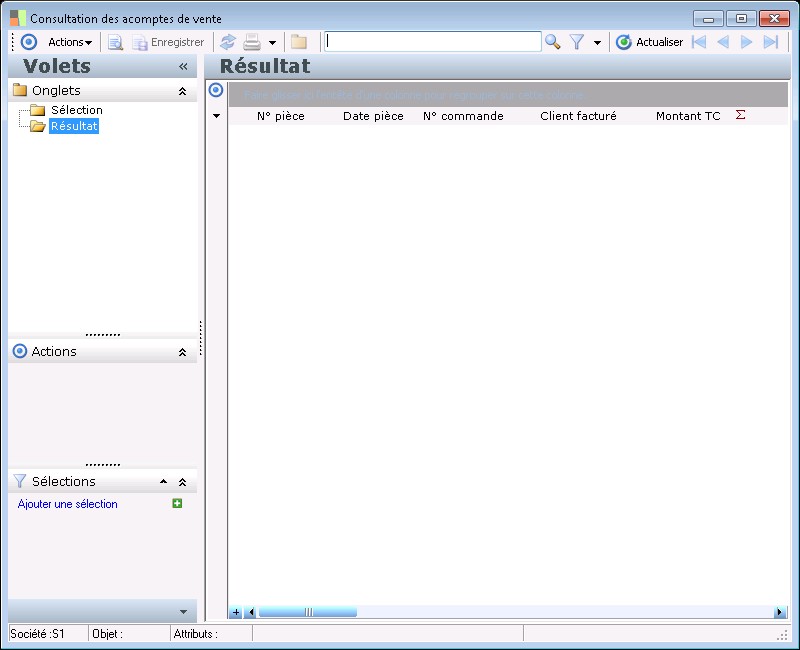
Task: Sort by Client facturé column header
Action: [578, 116]
